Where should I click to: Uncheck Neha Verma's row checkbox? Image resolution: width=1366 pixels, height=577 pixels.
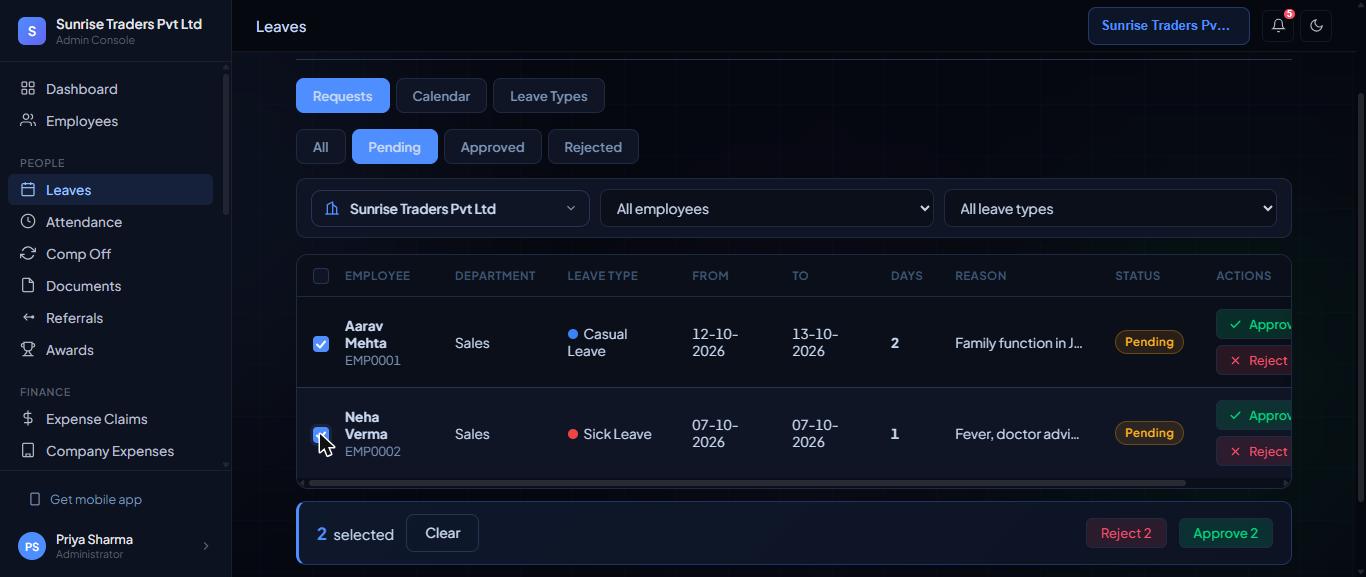tap(321, 435)
